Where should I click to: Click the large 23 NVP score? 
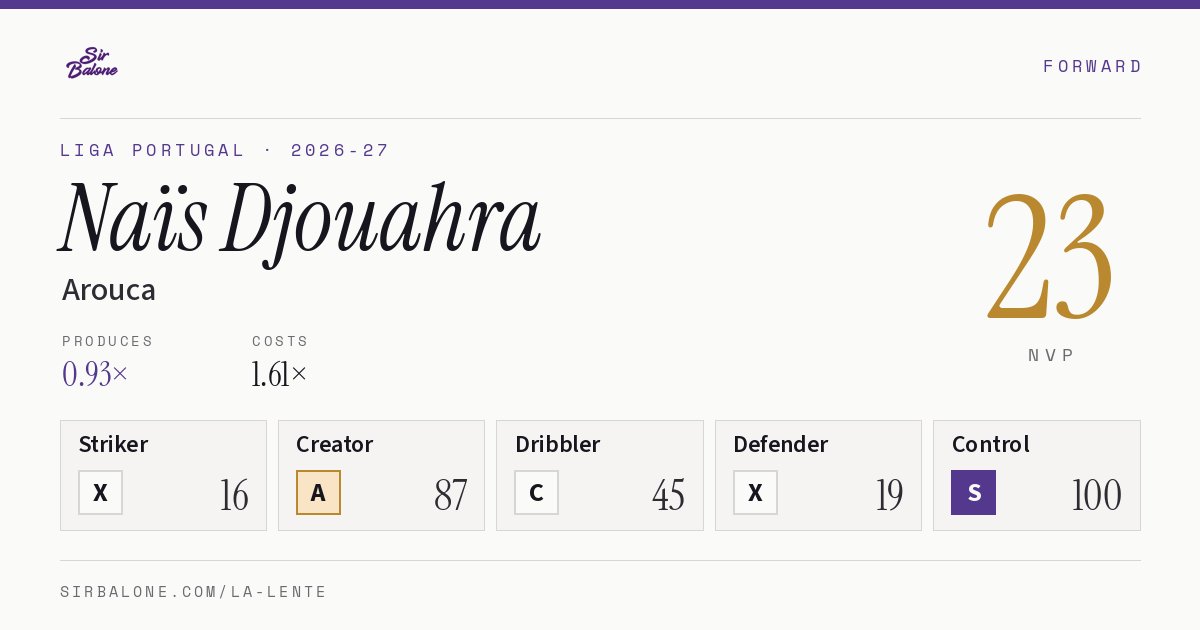point(1050,256)
